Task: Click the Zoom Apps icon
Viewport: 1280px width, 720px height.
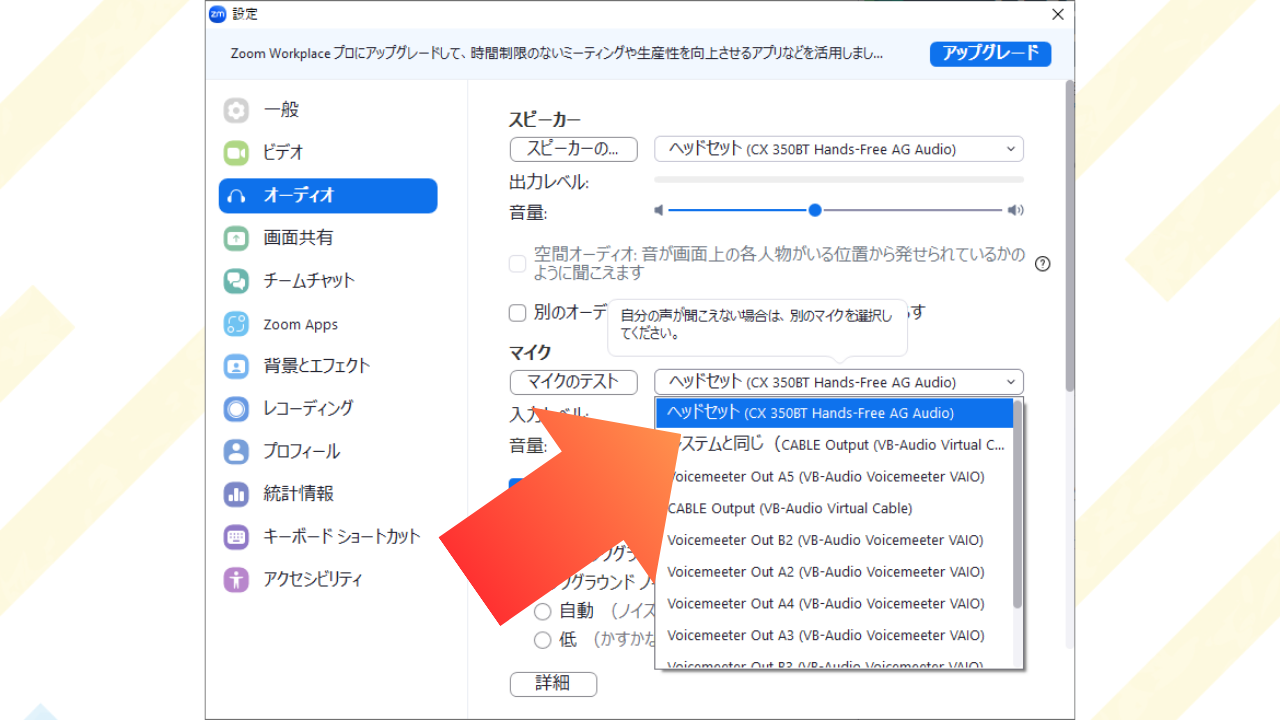Action: 236,324
